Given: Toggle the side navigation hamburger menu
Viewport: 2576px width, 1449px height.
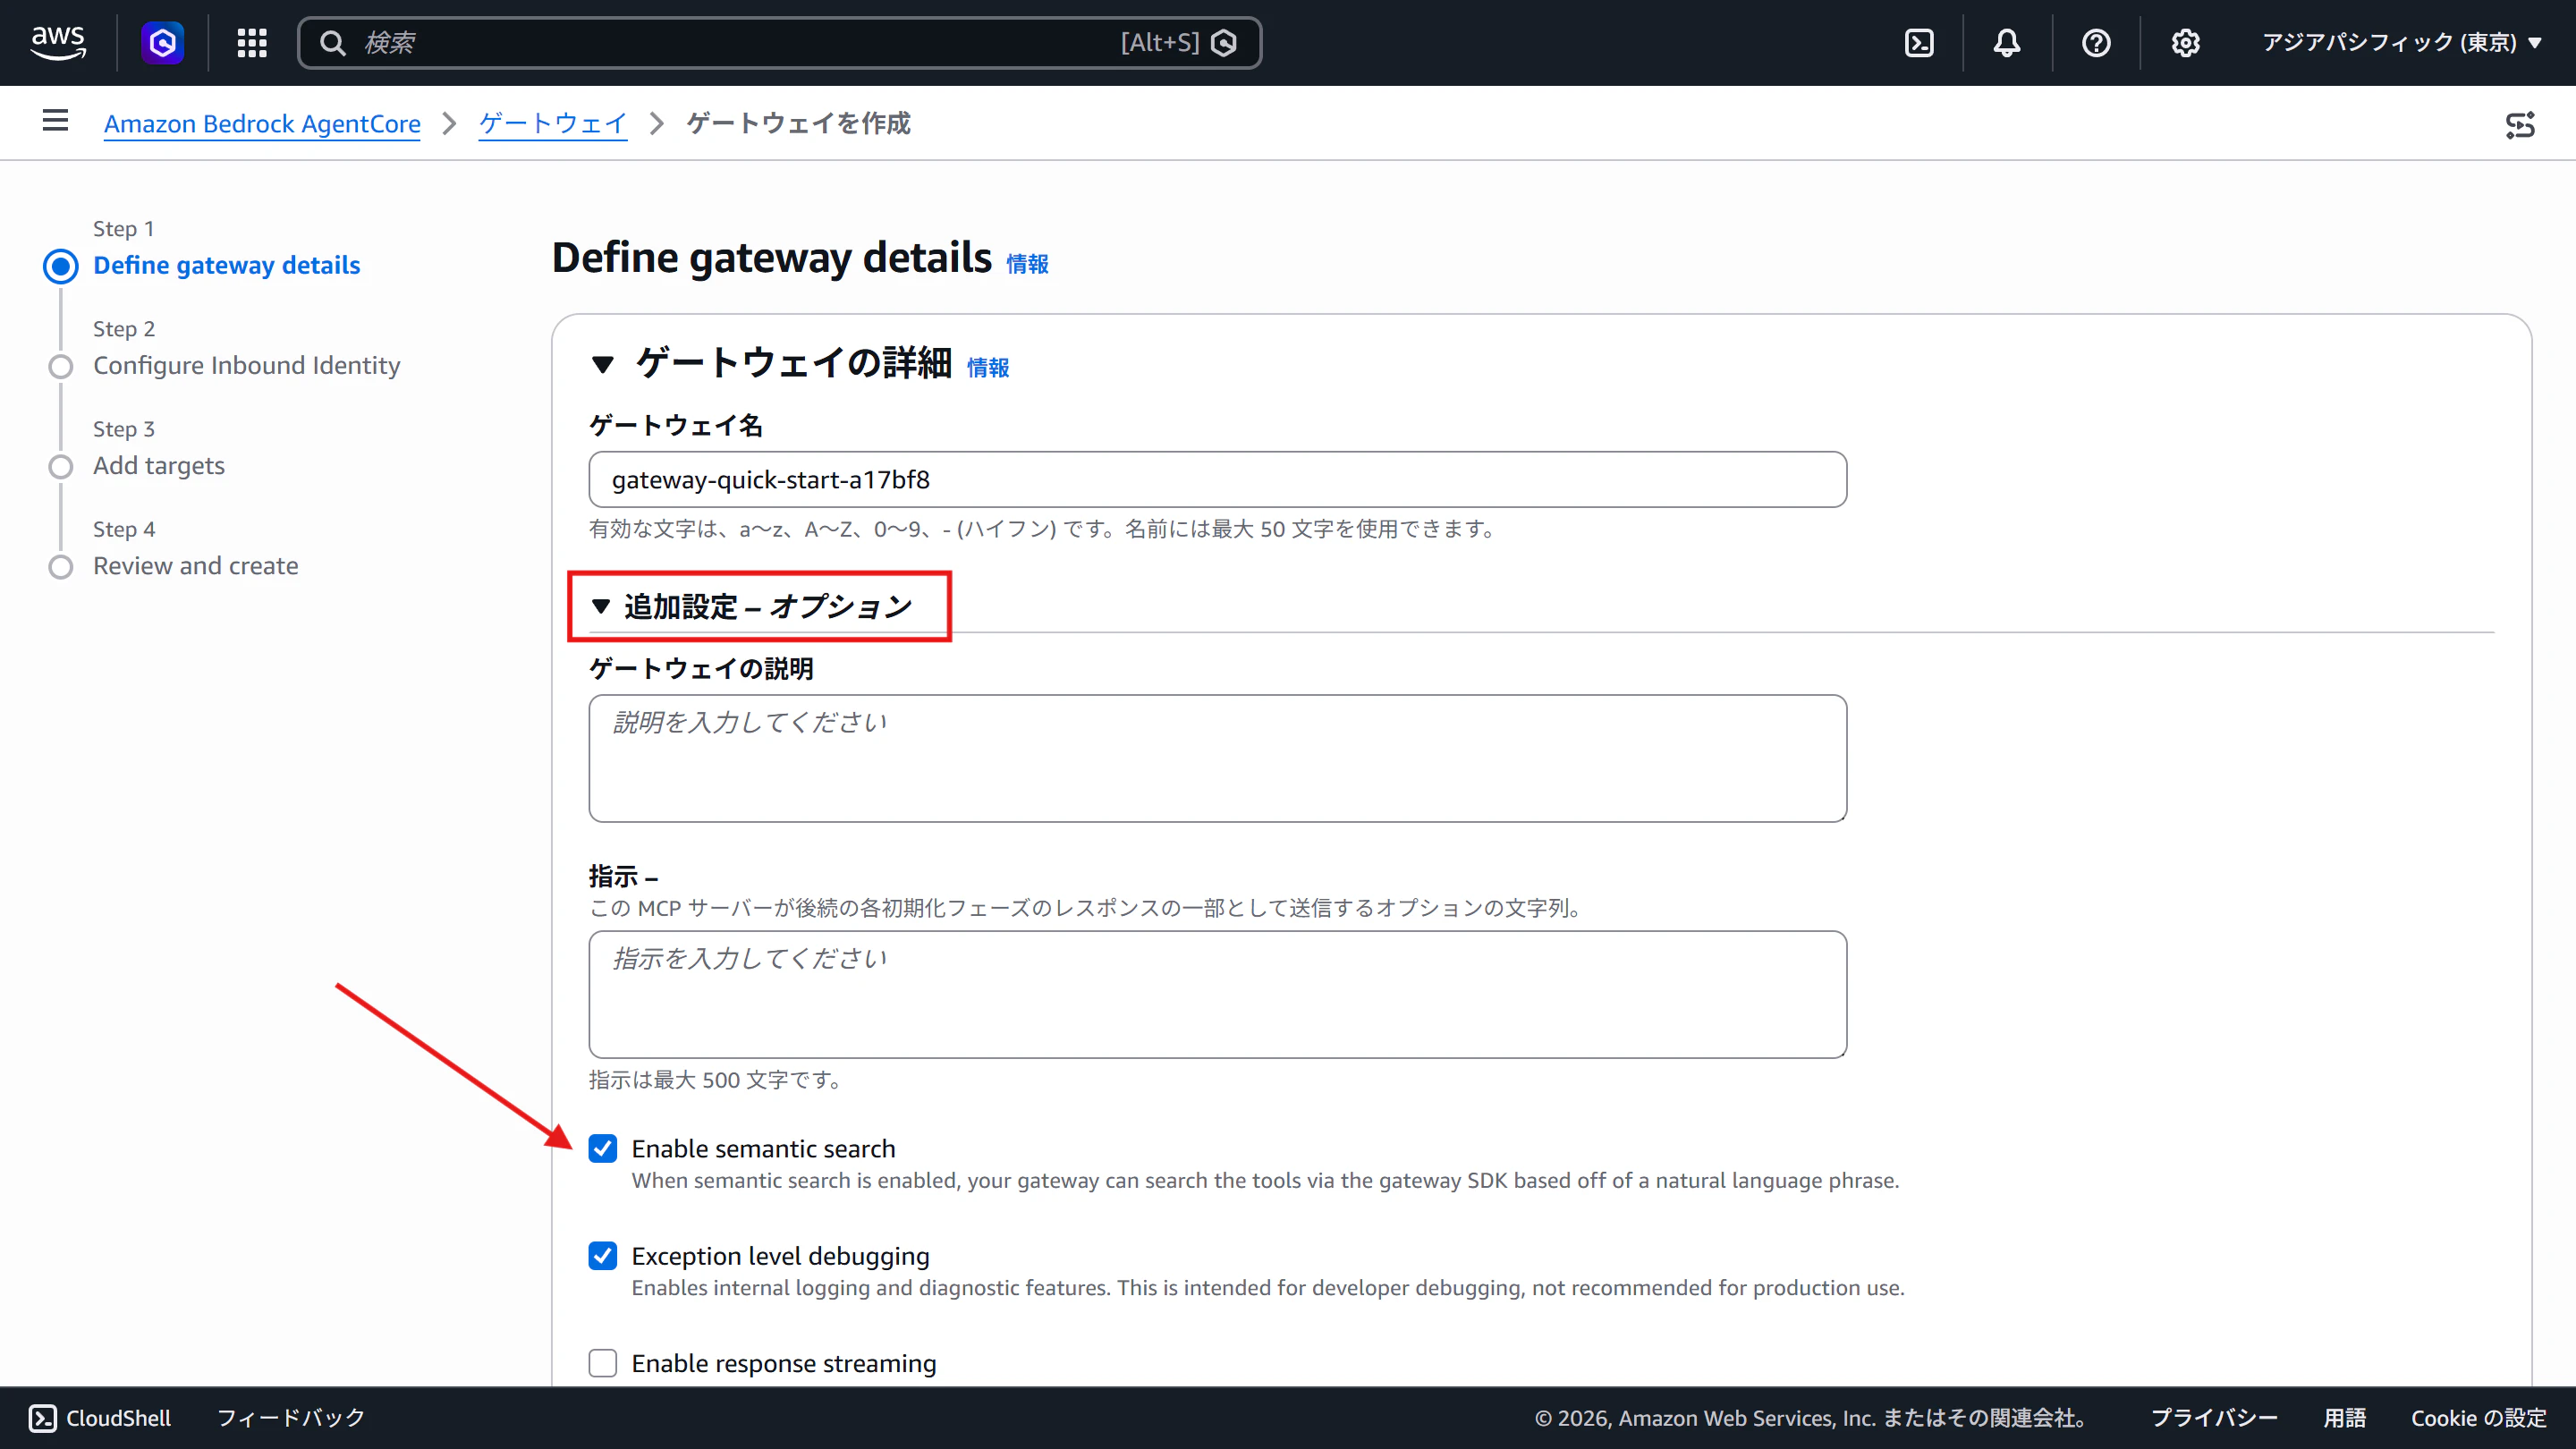Looking at the screenshot, I should (56, 121).
